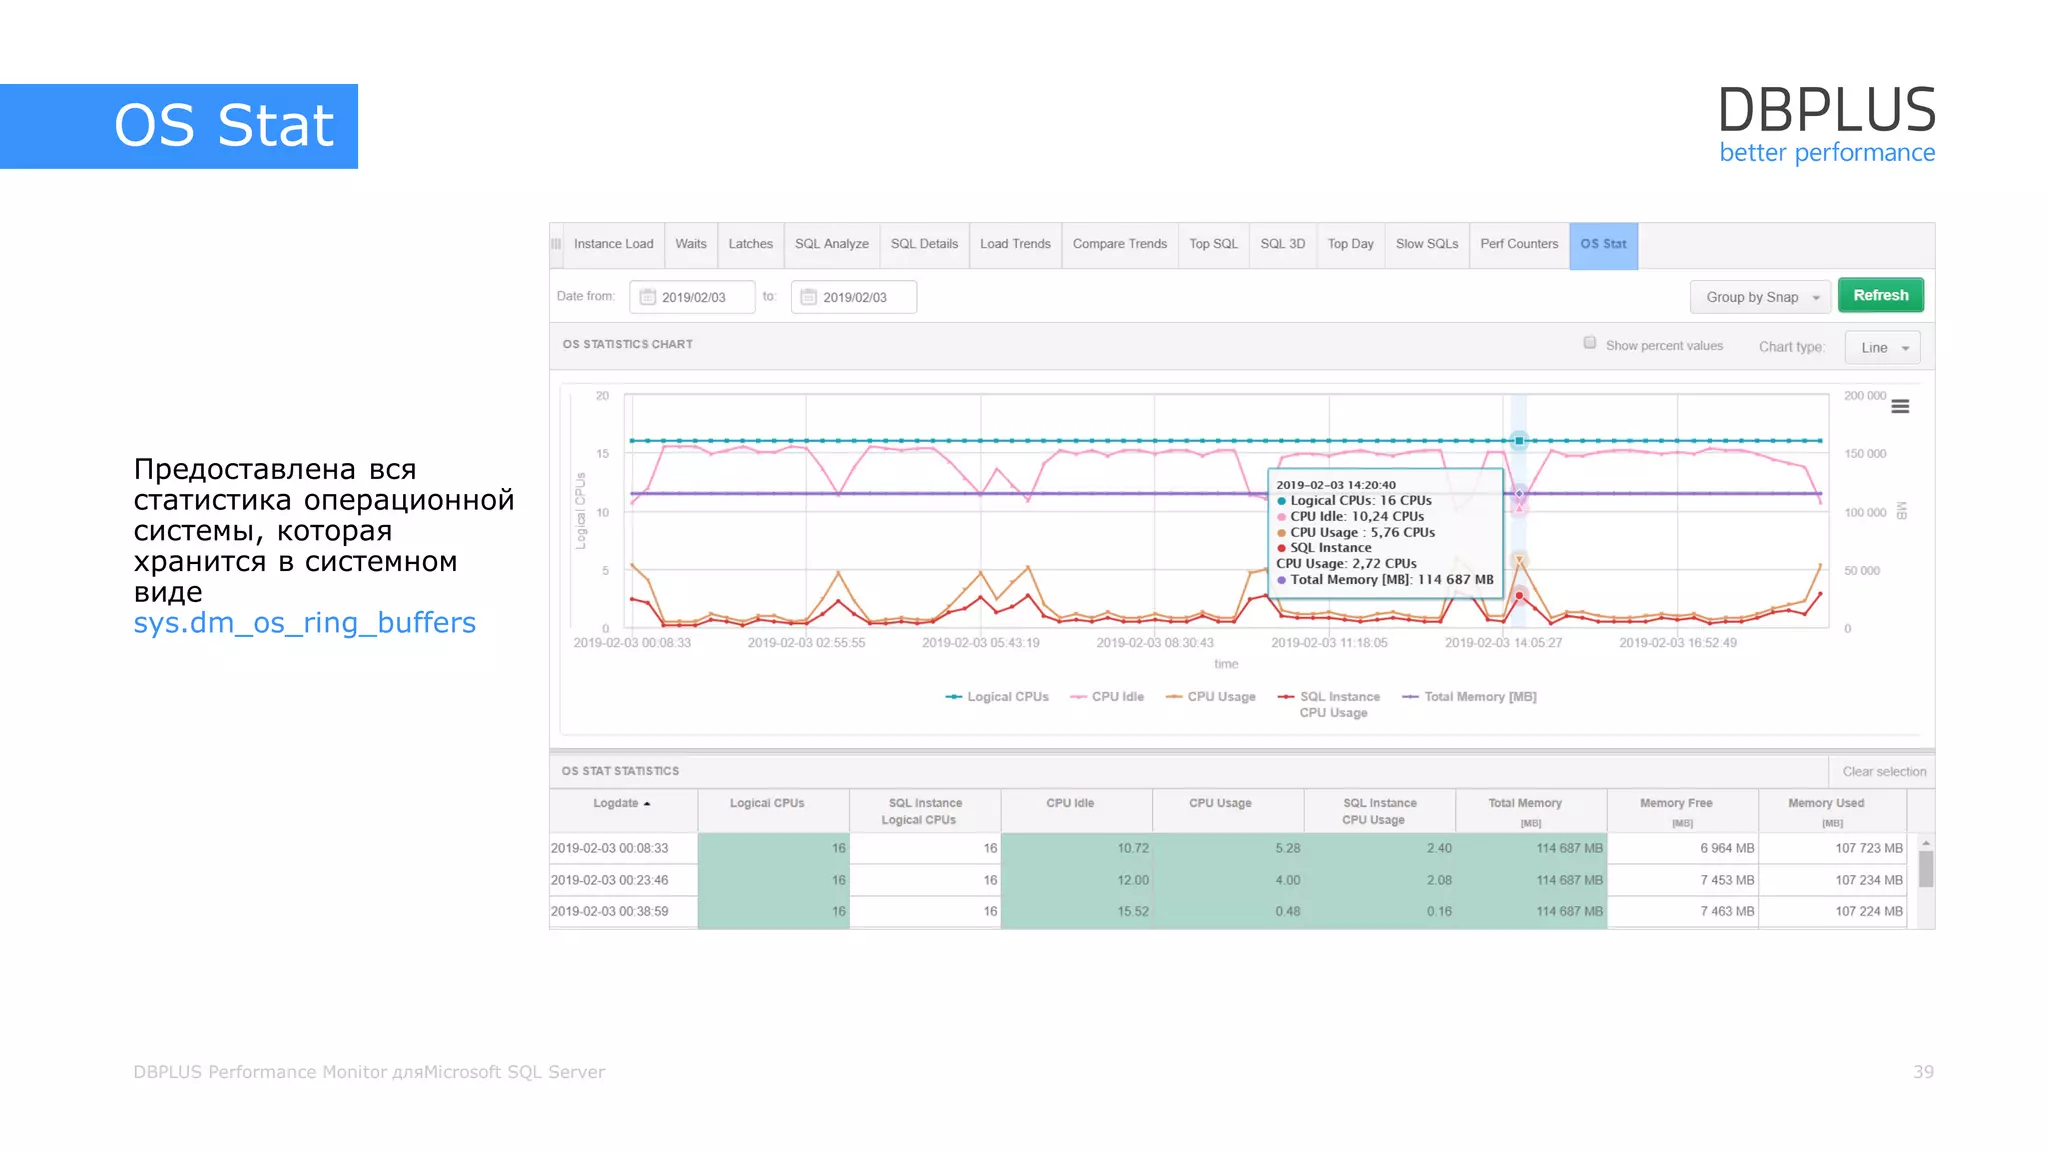This screenshot has width=2048, height=1152.
Task: Sort by the Logdate column header
Action: coord(623,811)
